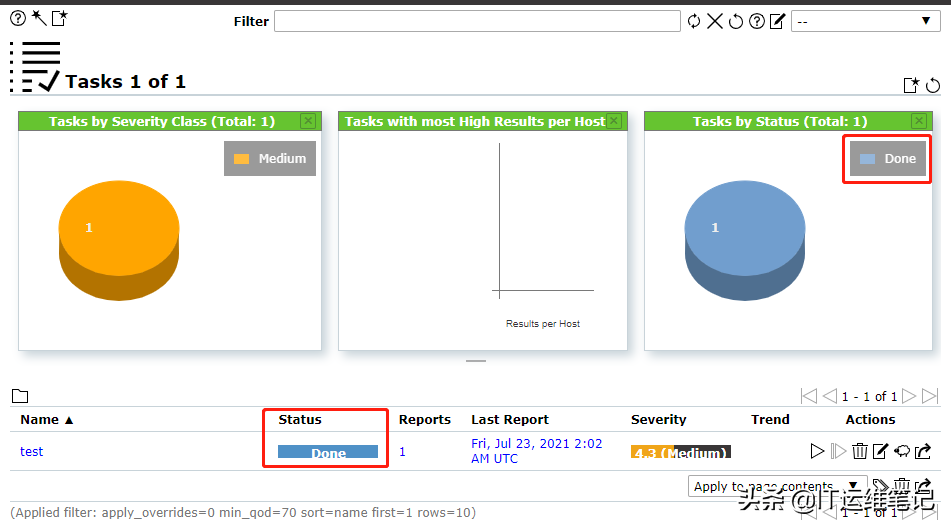
Task: Close Tasks by Status chart
Action: (x=920, y=121)
